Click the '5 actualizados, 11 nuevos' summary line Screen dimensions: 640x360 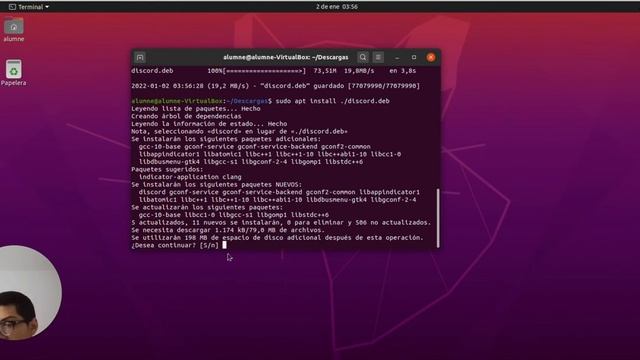(x=281, y=222)
